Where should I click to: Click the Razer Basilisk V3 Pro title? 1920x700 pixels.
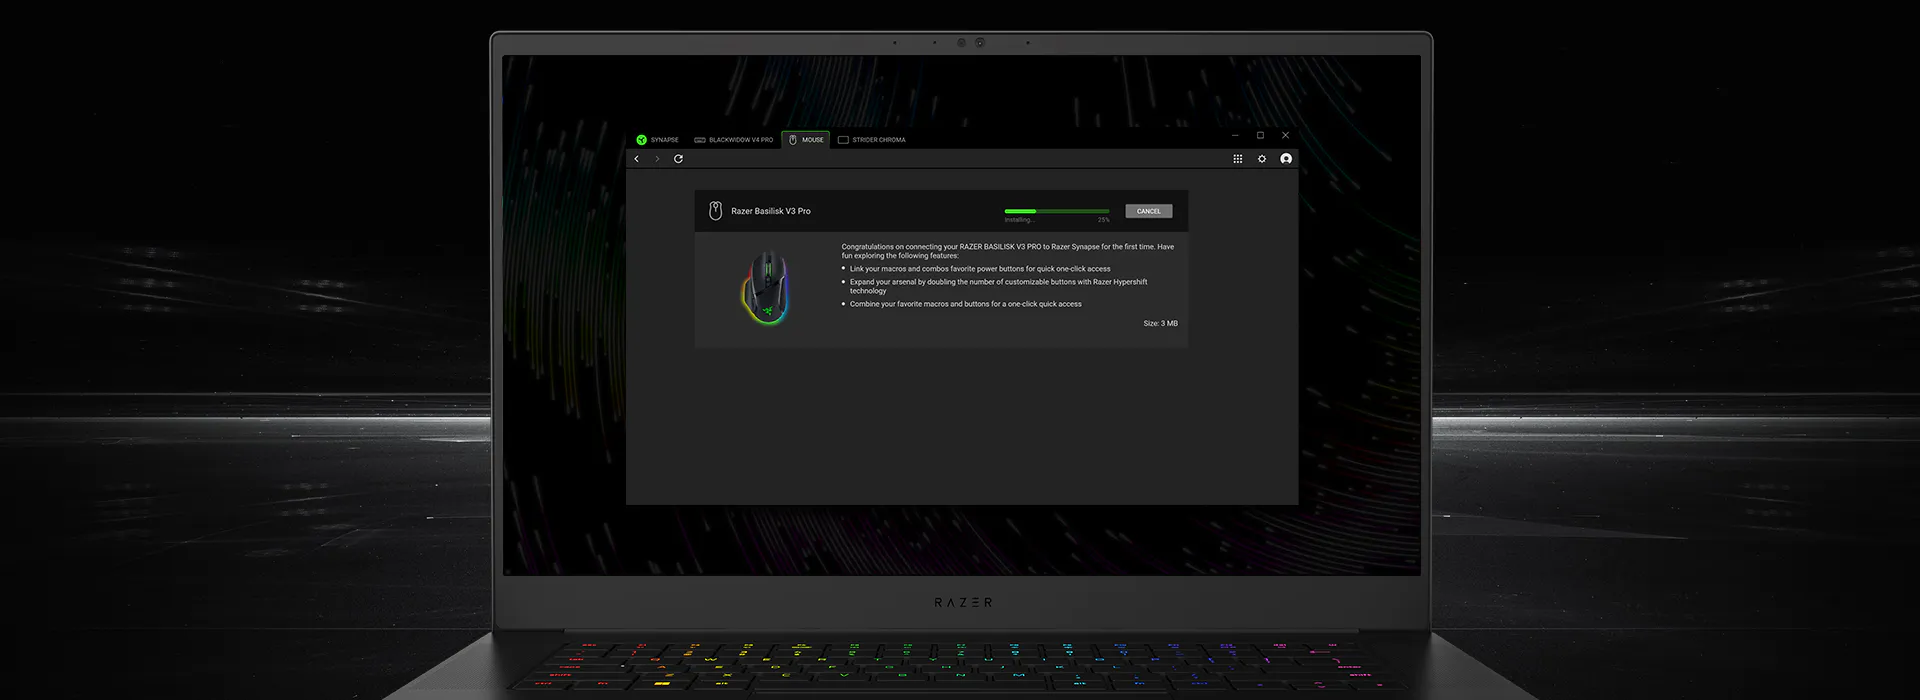(771, 211)
